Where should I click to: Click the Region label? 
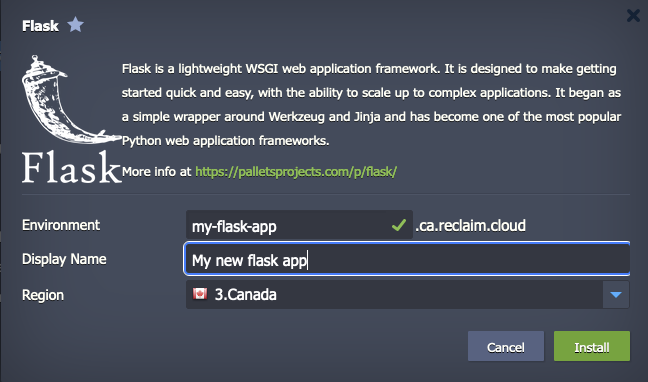(x=43, y=295)
